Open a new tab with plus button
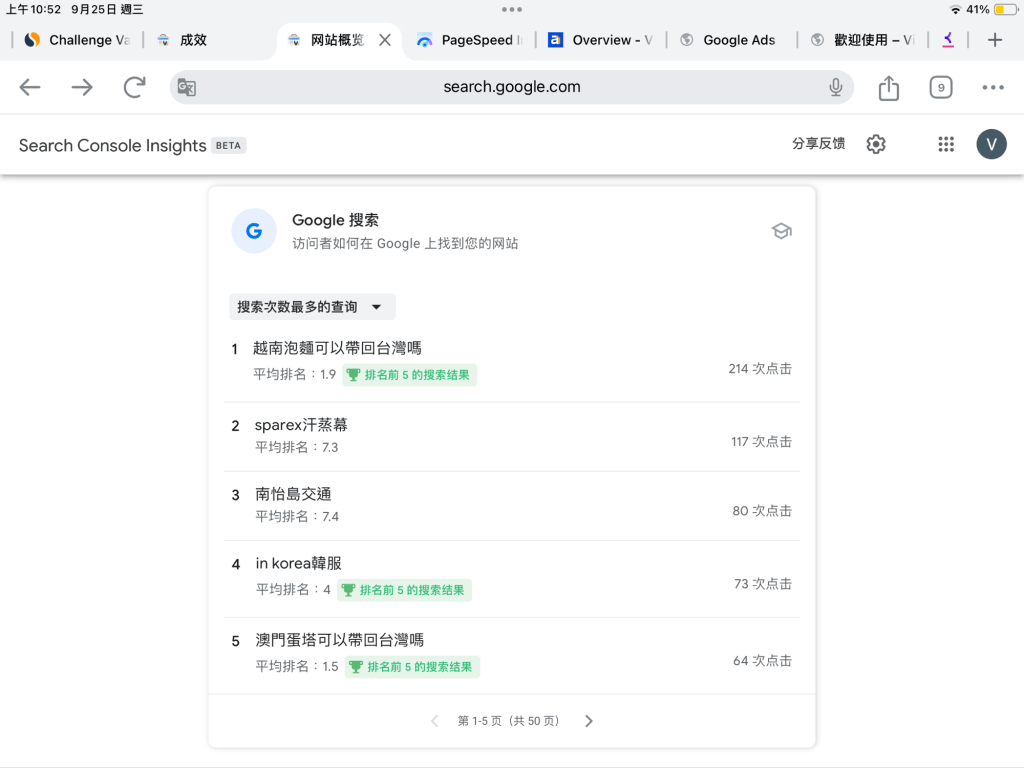 coord(994,40)
